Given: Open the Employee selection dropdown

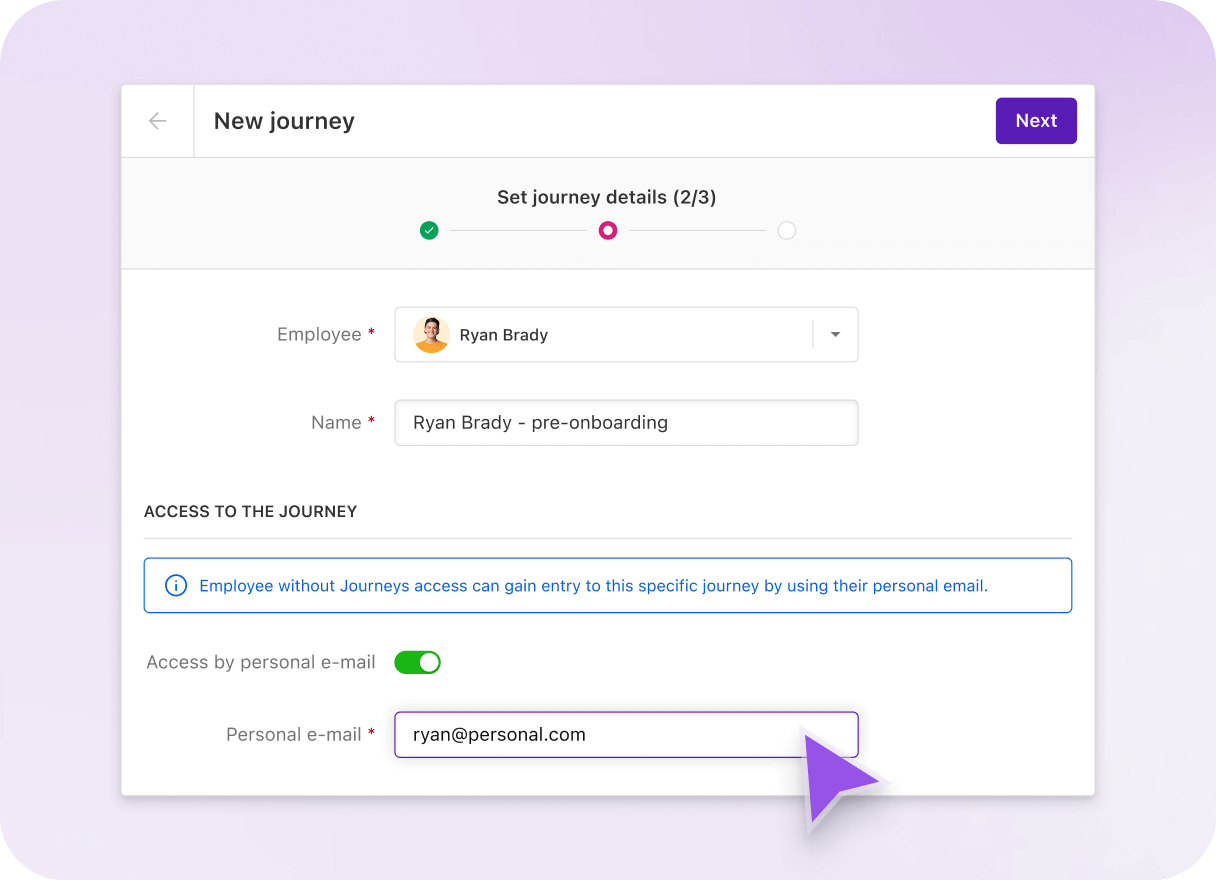Looking at the screenshot, I should click(x=835, y=334).
